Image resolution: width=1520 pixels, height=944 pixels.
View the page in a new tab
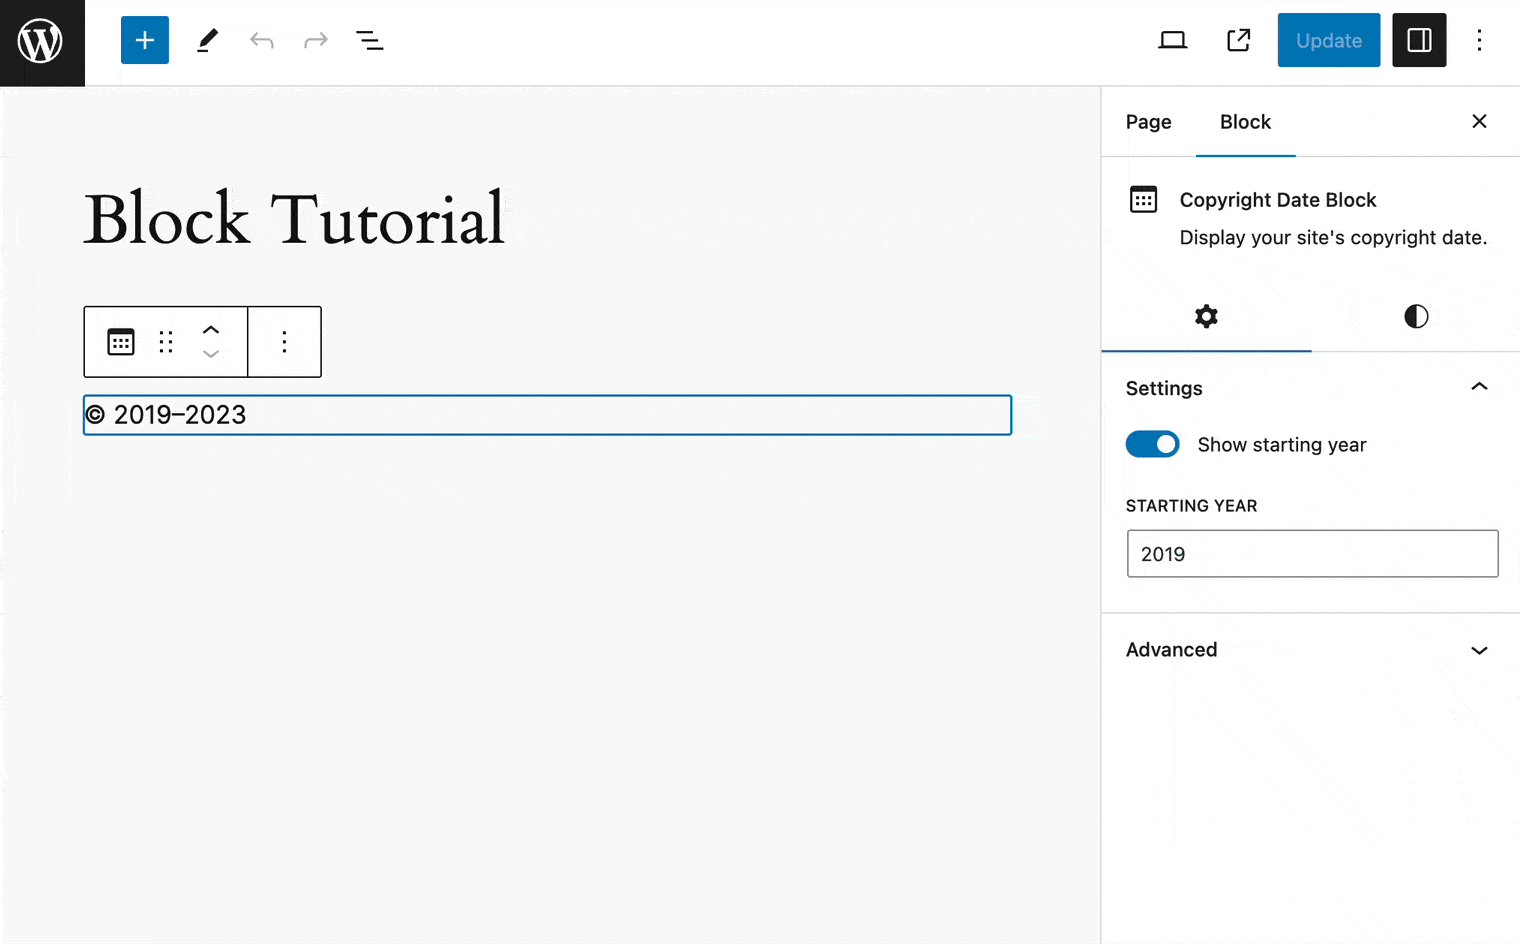tap(1238, 40)
